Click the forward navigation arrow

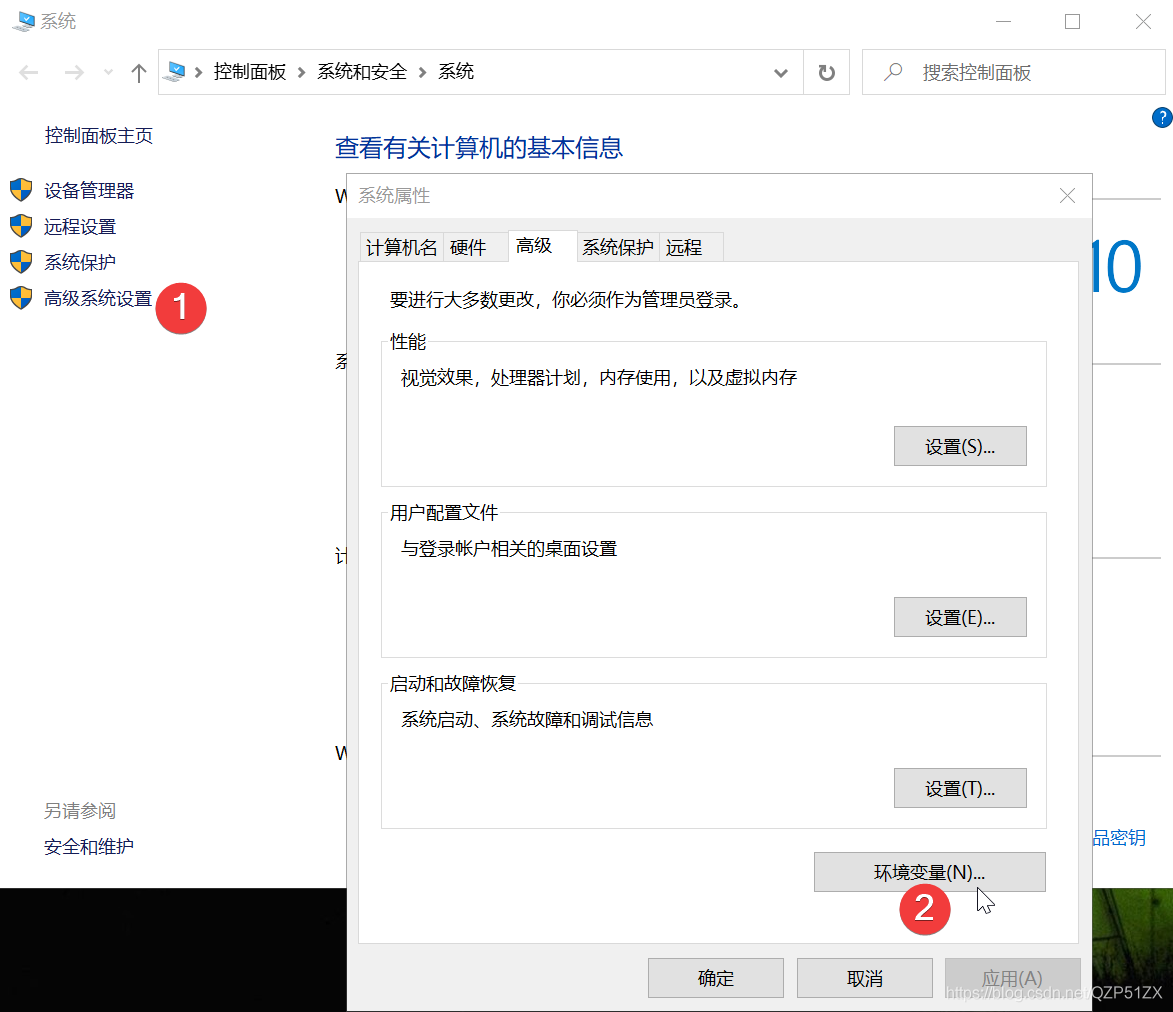(73, 73)
